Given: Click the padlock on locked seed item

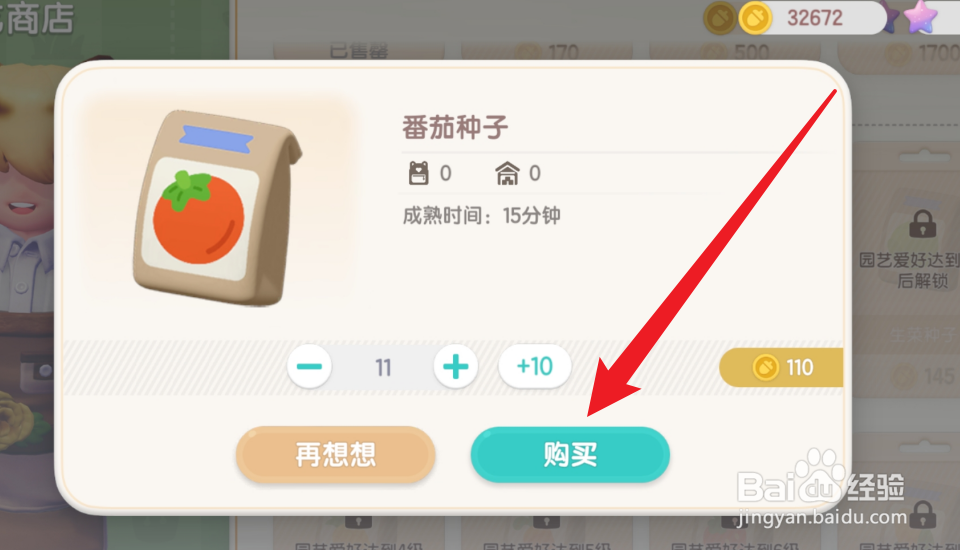Looking at the screenshot, I should [923, 224].
